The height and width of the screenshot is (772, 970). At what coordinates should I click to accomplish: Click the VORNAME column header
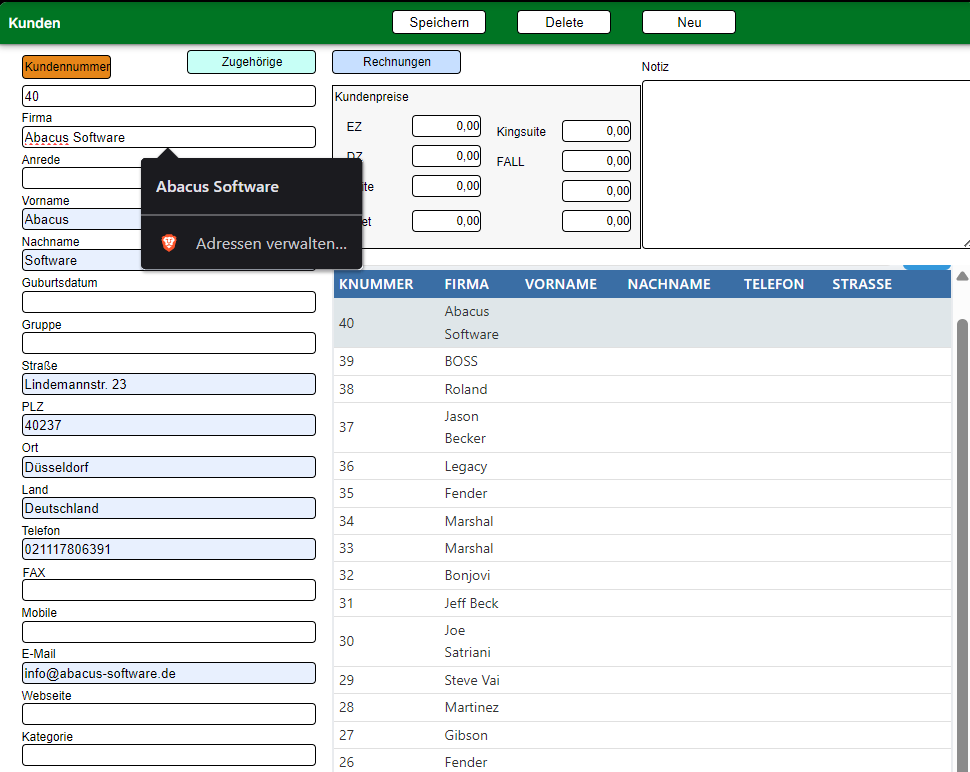[560, 284]
